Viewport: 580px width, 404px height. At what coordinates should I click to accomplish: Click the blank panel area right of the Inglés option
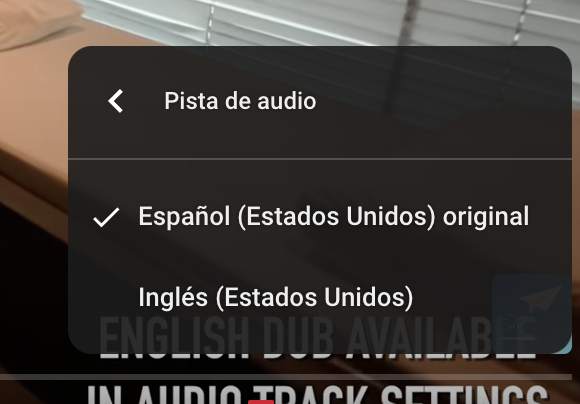[455, 297]
